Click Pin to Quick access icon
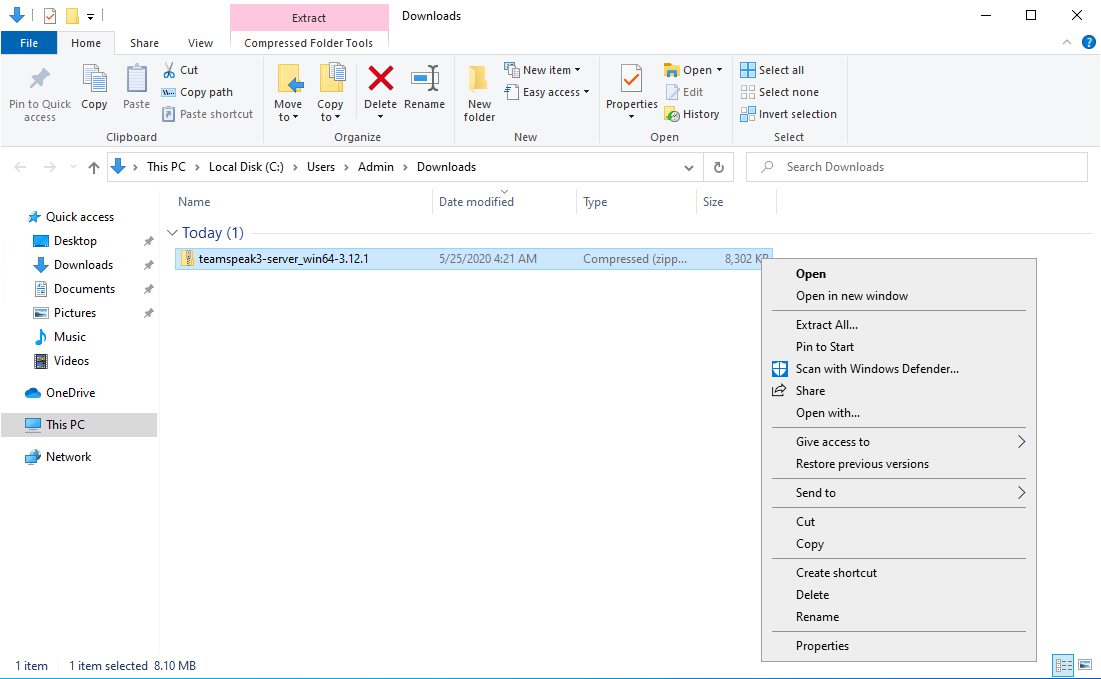The width and height of the screenshot is (1101, 679). 40,79
